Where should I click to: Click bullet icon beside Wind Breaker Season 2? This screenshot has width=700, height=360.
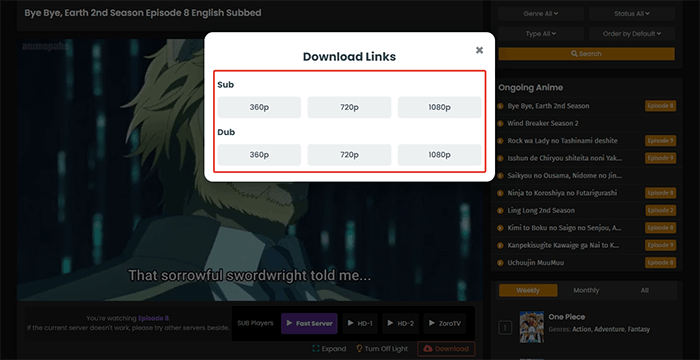coord(500,123)
